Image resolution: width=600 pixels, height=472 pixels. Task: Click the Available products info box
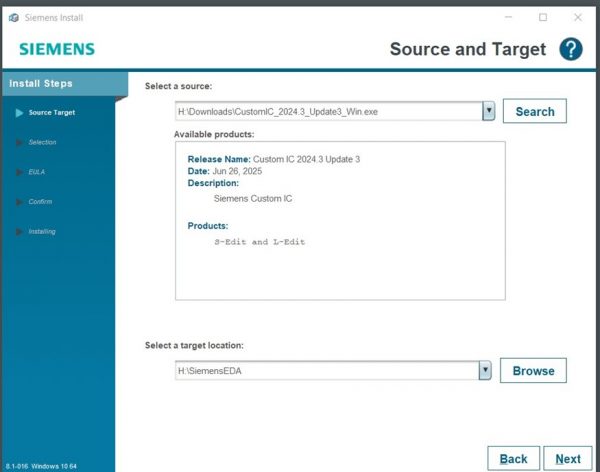(x=340, y=221)
